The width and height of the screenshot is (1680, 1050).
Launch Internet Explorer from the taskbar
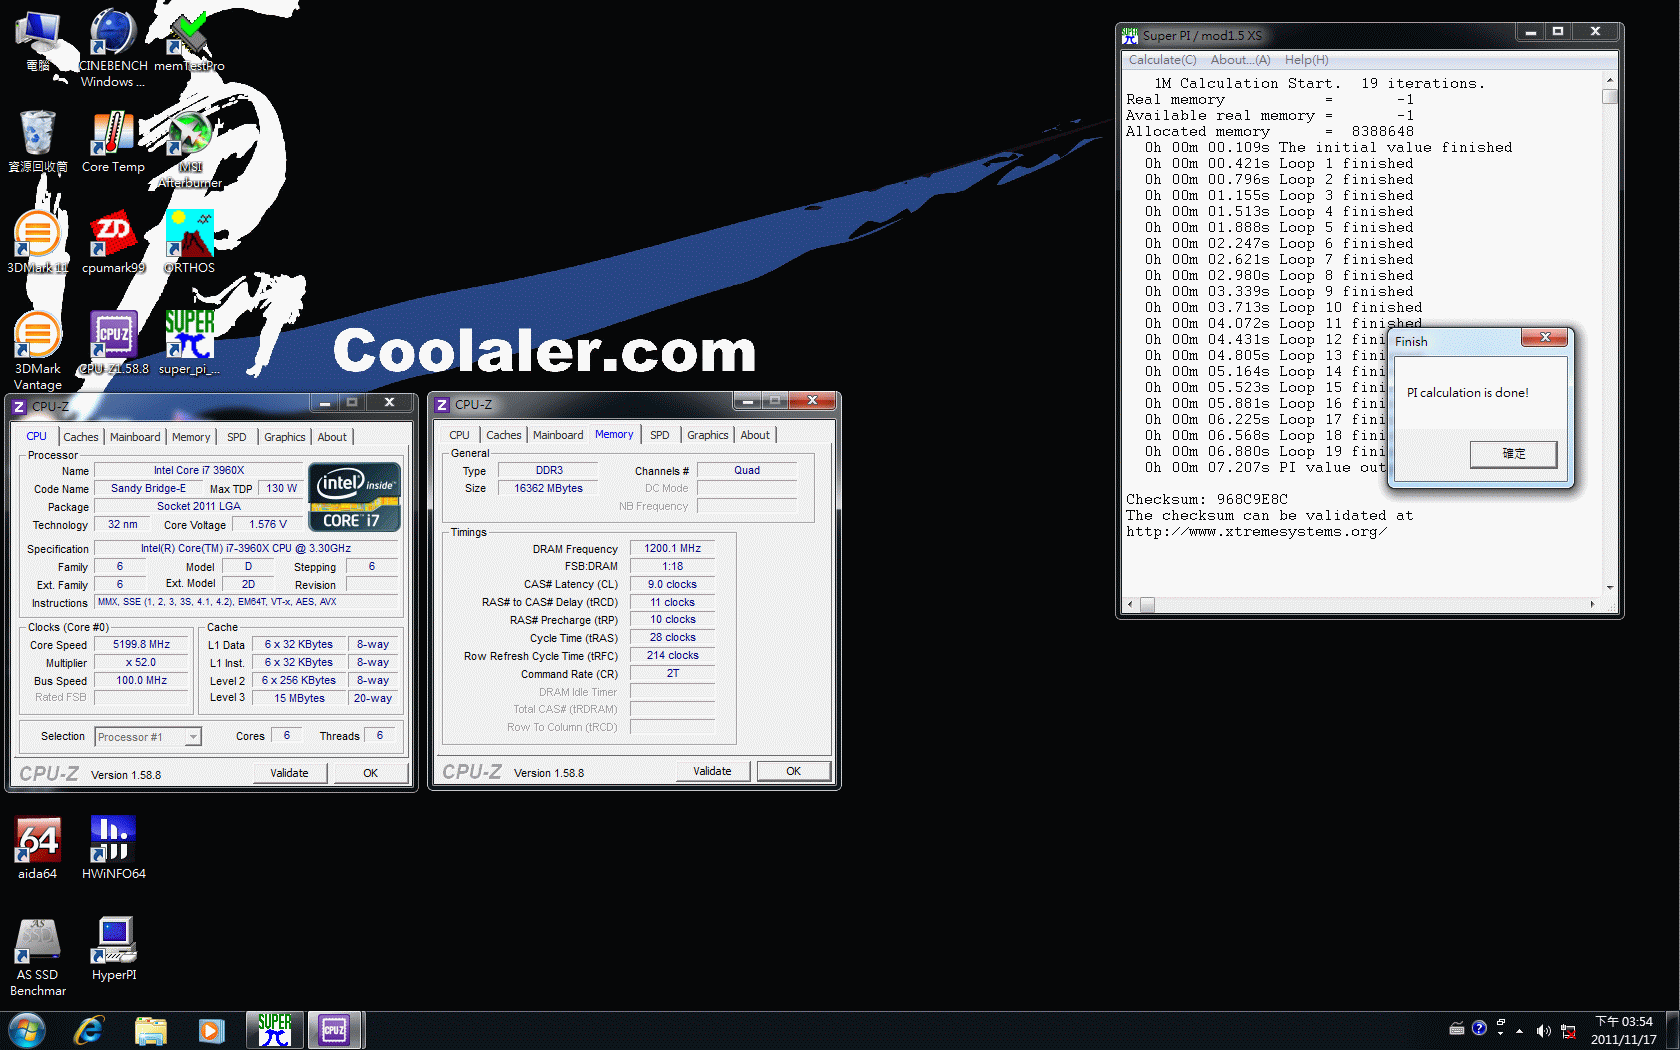[89, 1030]
